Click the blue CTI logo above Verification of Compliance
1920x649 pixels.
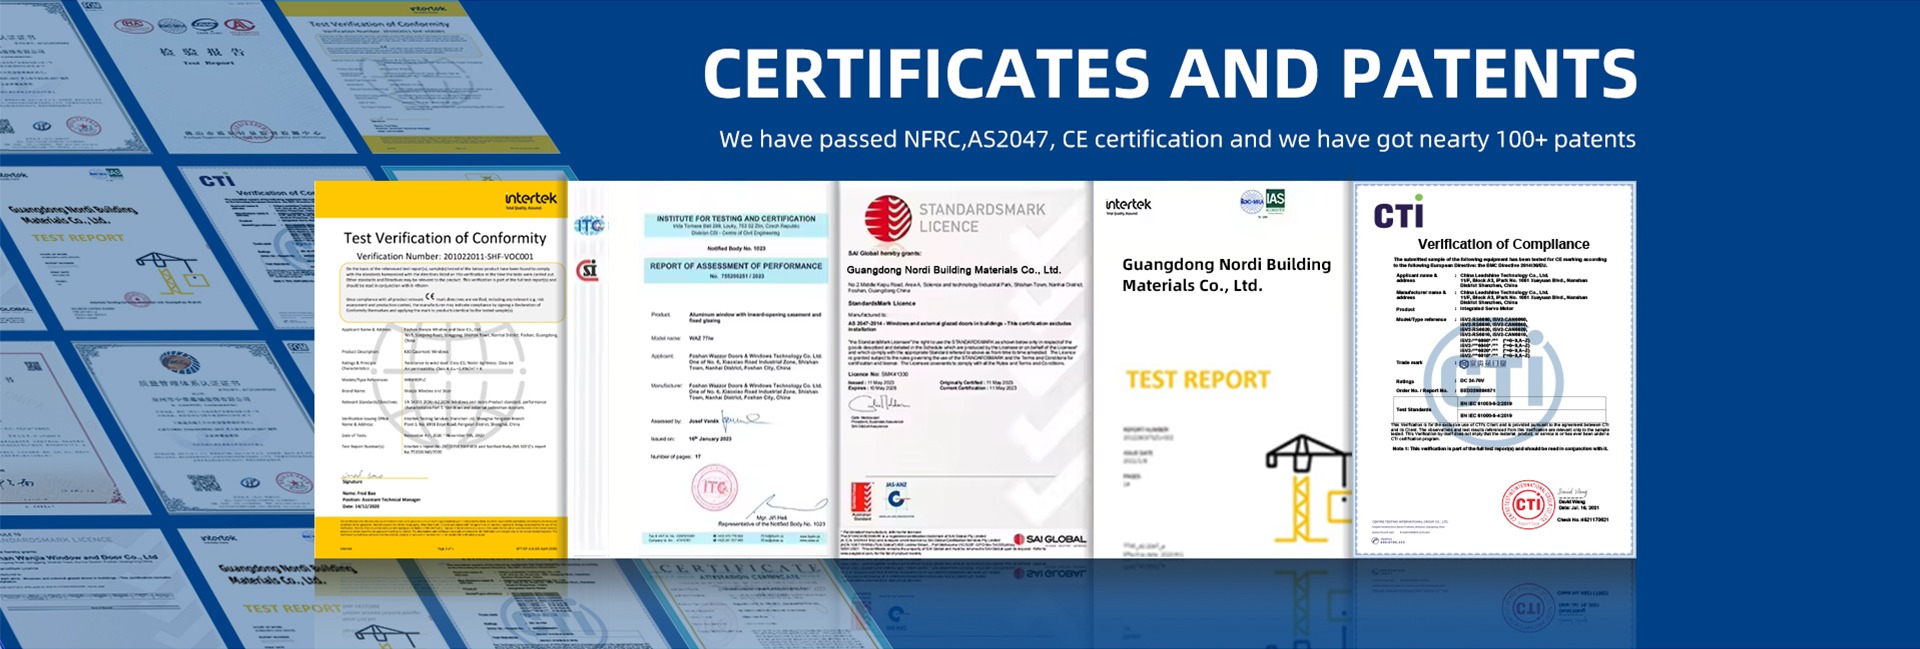click(1398, 213)
